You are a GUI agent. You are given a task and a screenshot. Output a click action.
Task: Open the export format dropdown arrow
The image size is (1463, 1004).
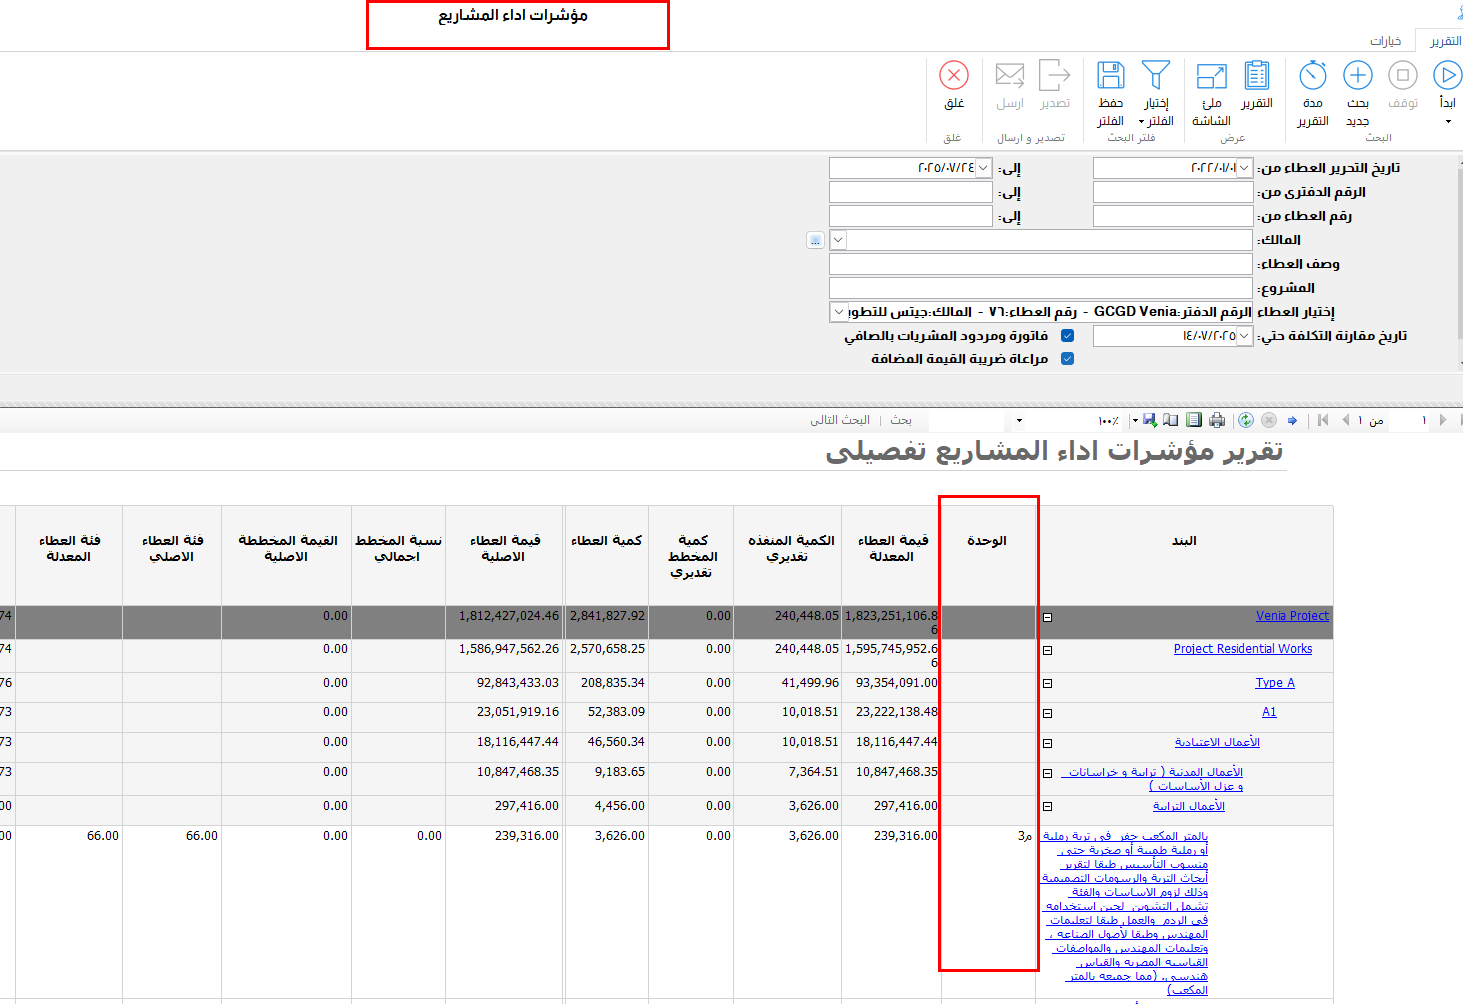coord(1134,421)
